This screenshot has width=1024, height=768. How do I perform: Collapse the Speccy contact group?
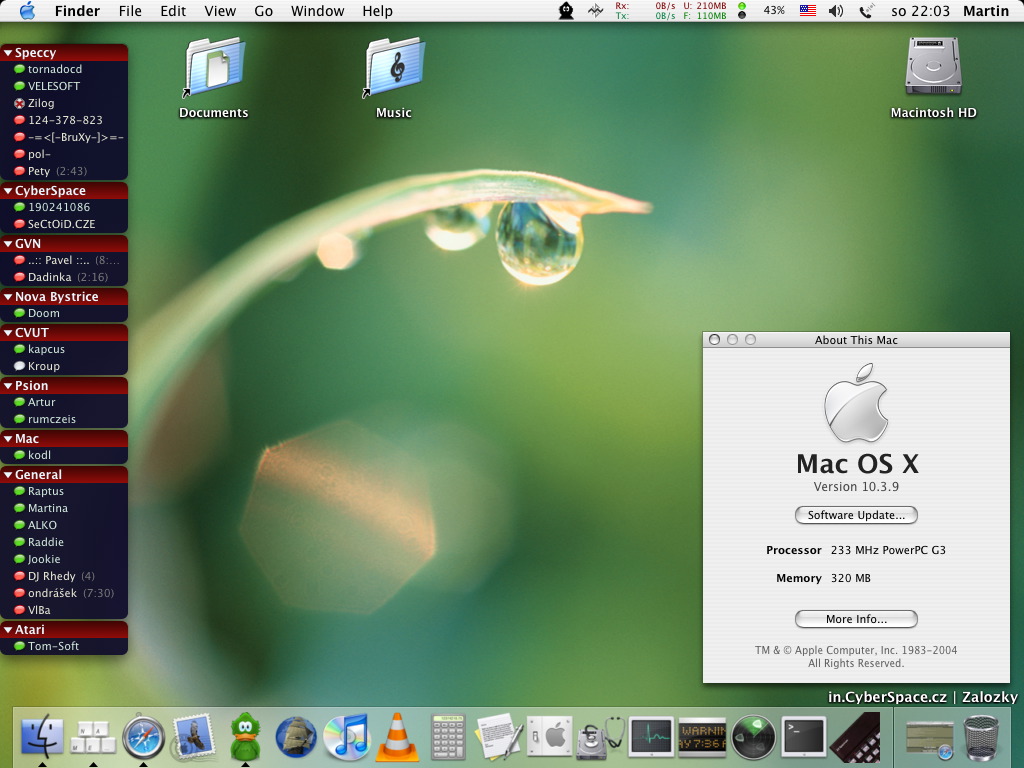8,53
